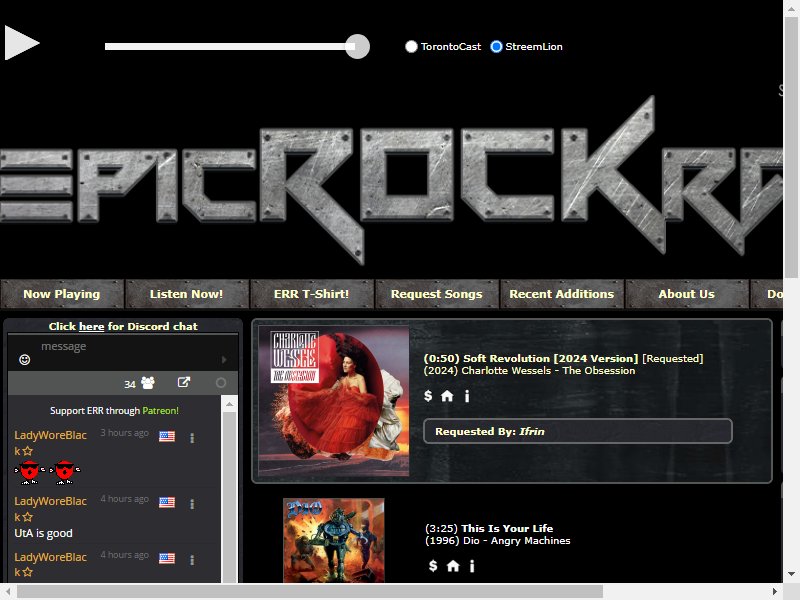Adjust the volume slider handle
This screenshot has width=800, height=600.
tap(357, 46)
